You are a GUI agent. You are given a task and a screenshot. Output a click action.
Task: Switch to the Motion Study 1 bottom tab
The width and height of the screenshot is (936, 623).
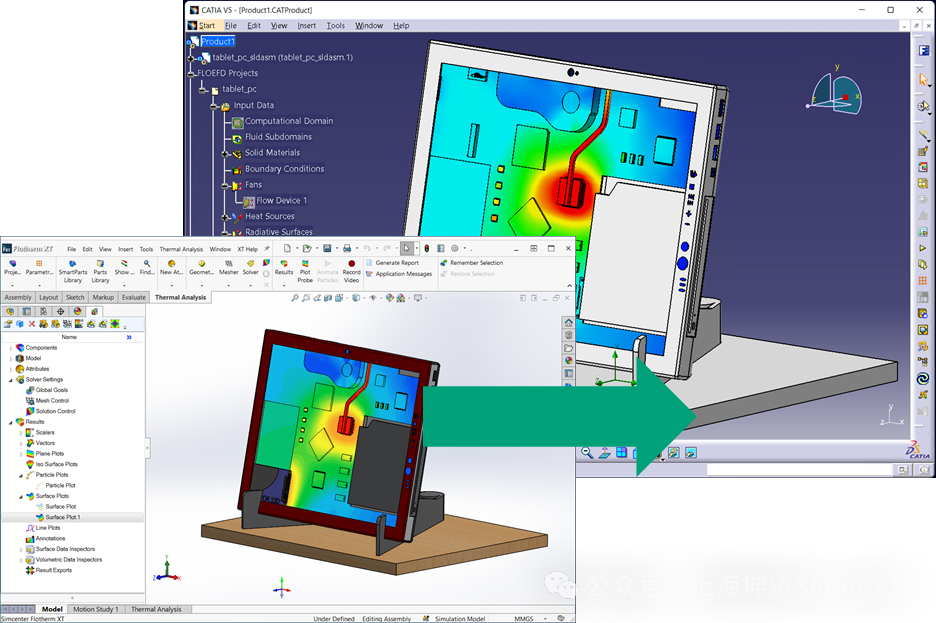pyautogui.click(x=96, y=609)
